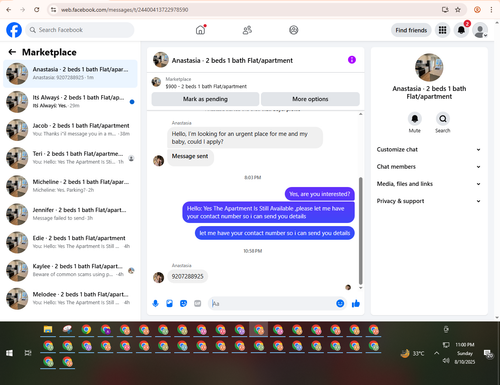Screen dimensions: 500x385
Task: Click the Find friends button
Action: point(411,30)
